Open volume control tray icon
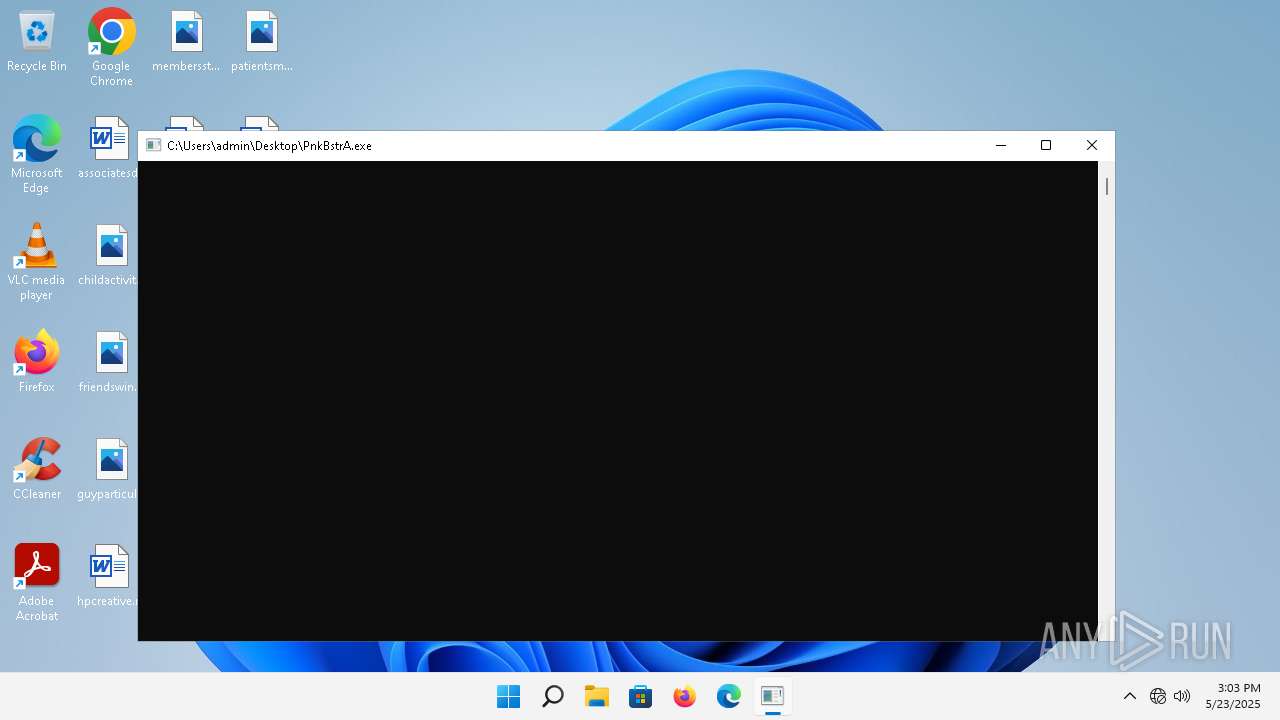This screenshot has height=720, width=1280. pyautogui.click(x=1182, y=696)
